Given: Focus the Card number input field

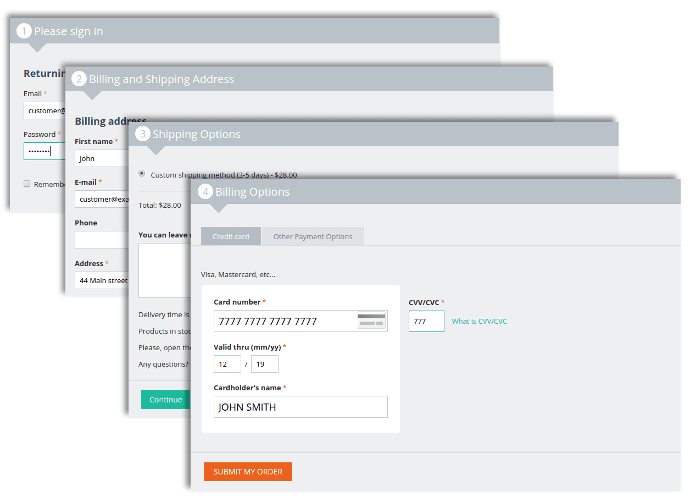Looking at the screenshot, I should tap(285, 321).
